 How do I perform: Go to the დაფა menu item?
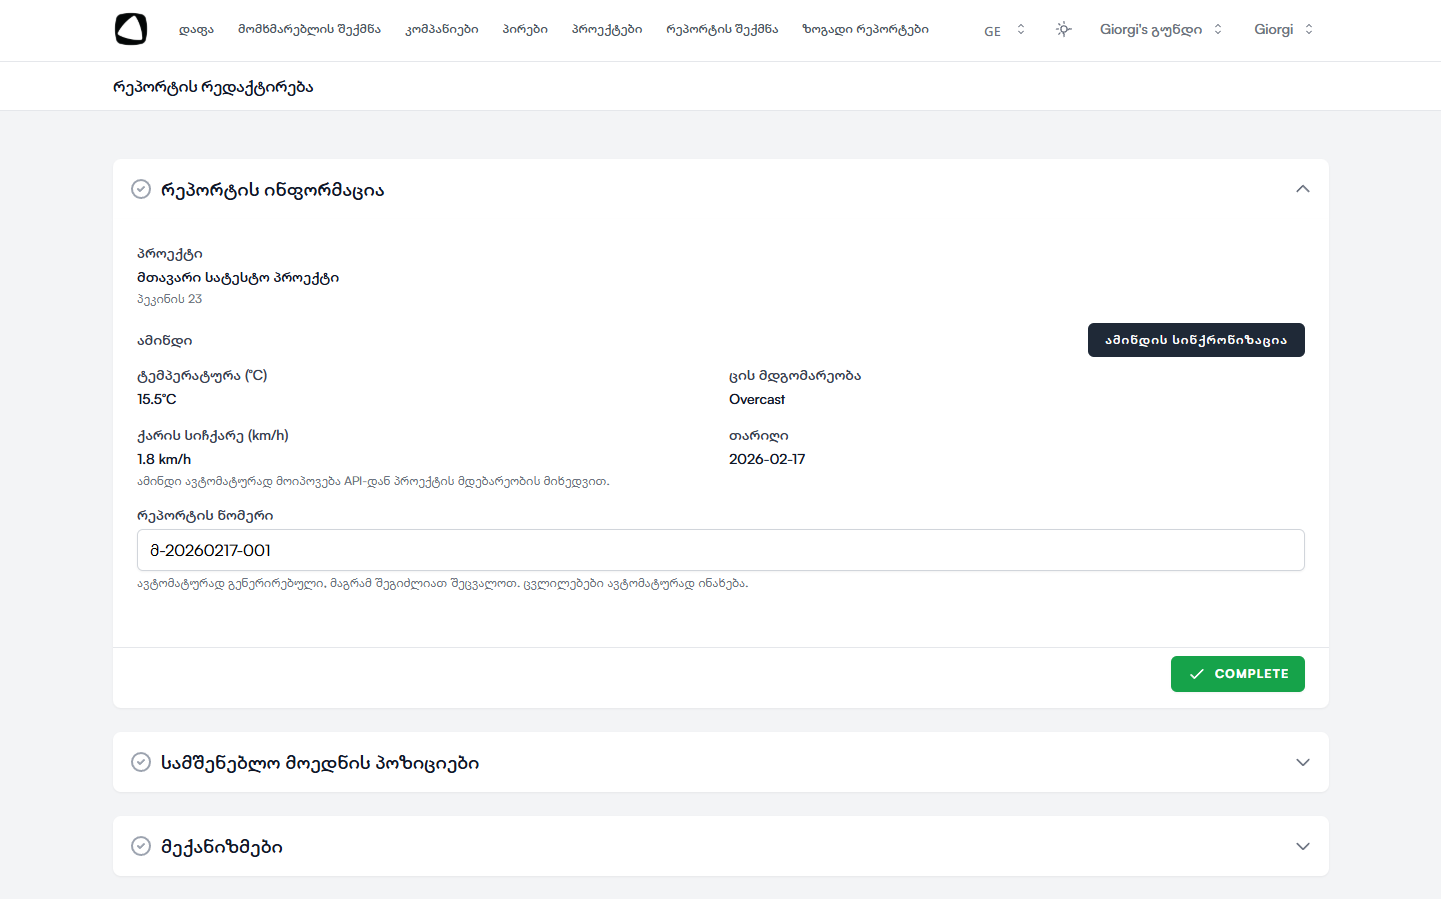click(x=196, y=30)
